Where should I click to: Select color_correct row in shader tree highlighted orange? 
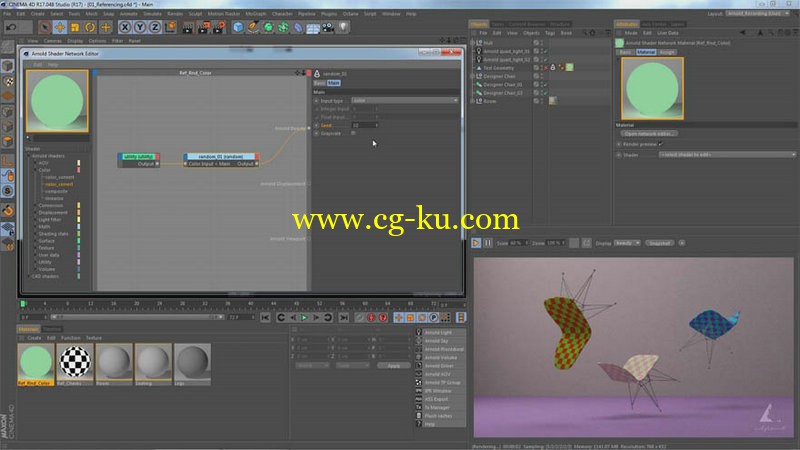(59, 184)
